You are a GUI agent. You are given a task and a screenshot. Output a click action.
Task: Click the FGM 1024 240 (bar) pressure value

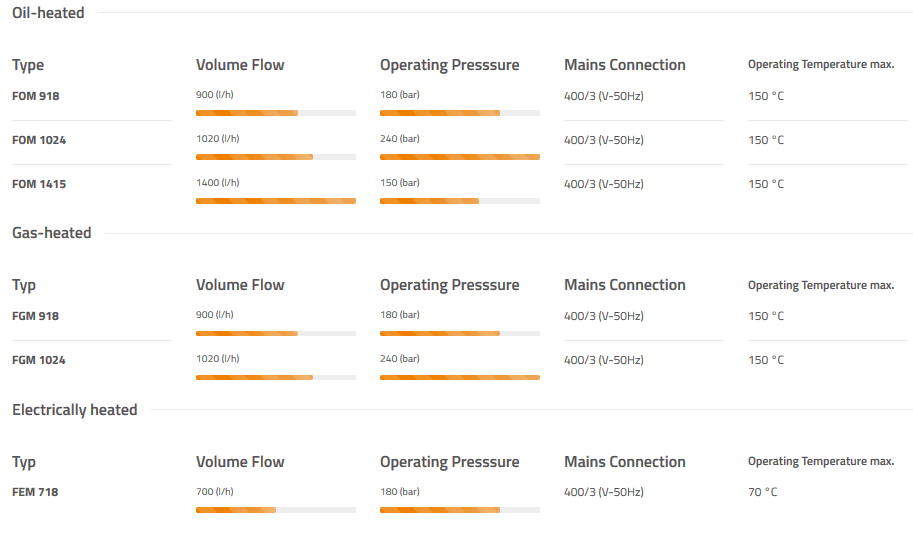(400, 359)
